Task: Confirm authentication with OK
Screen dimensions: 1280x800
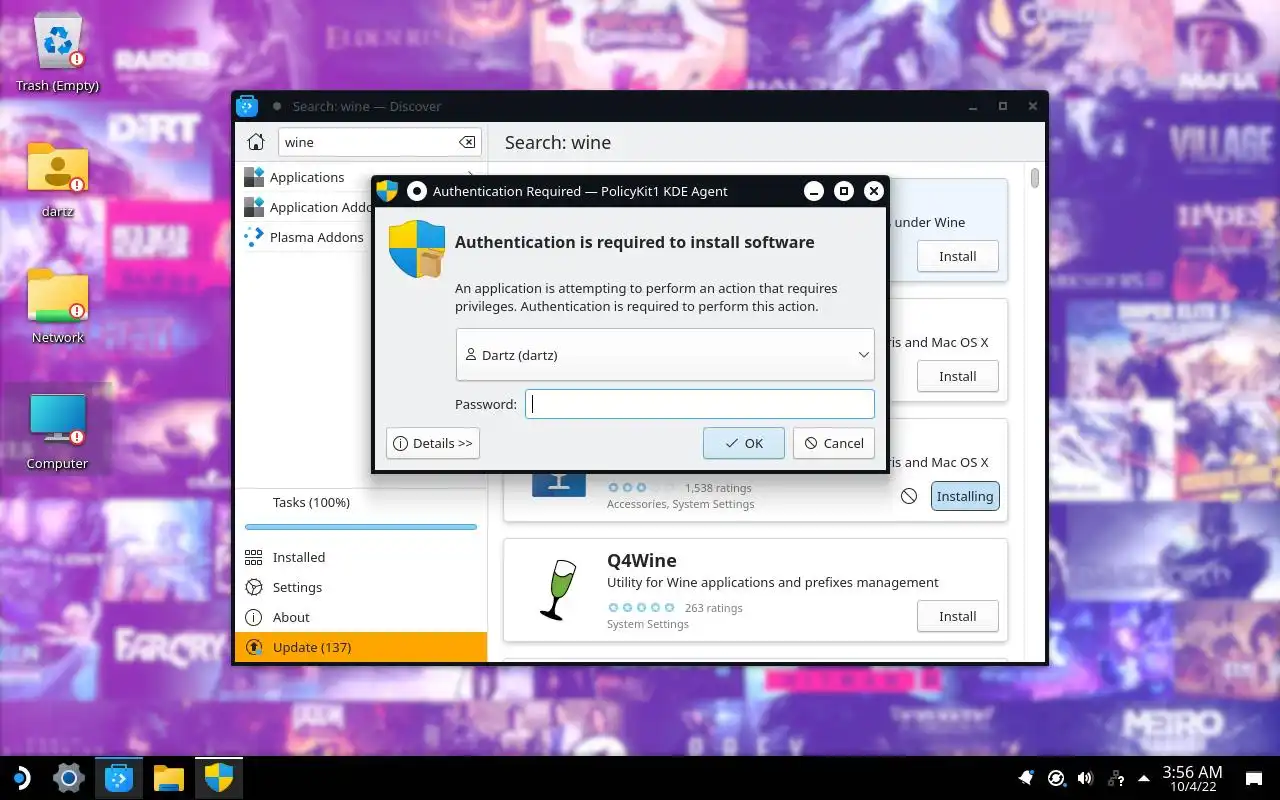Action: 743,443
